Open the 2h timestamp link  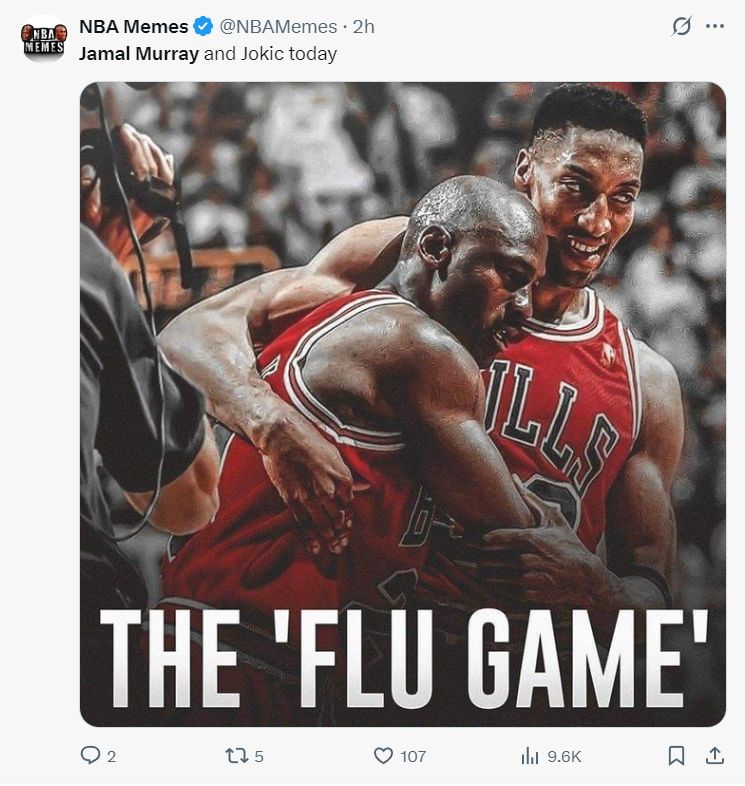(x=363, y=27)
